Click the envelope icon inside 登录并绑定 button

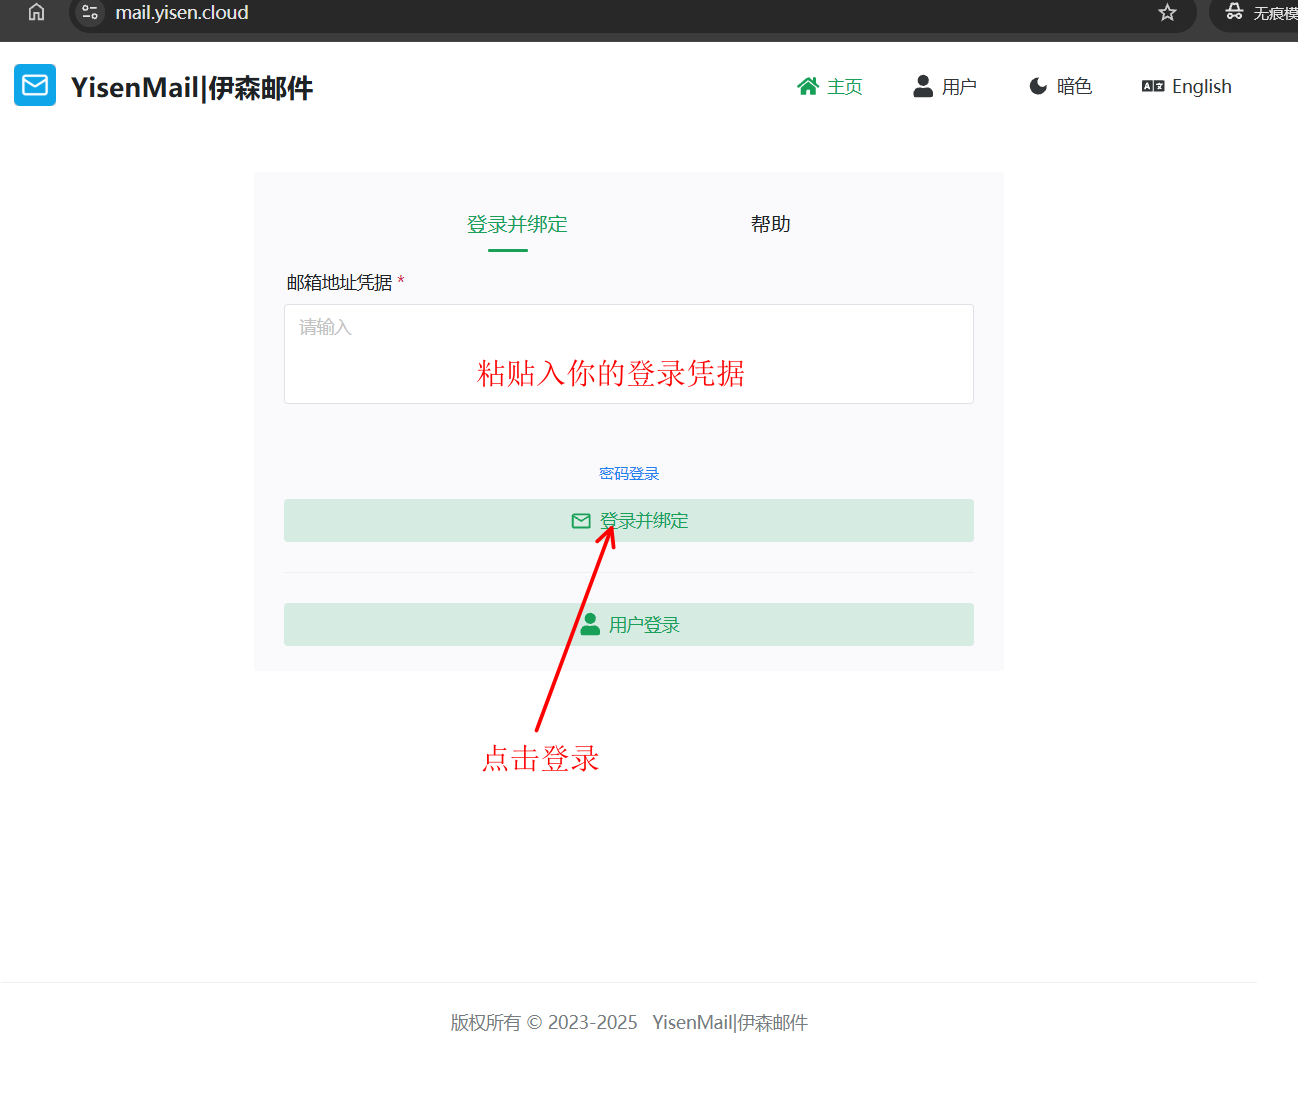point(581,520)
